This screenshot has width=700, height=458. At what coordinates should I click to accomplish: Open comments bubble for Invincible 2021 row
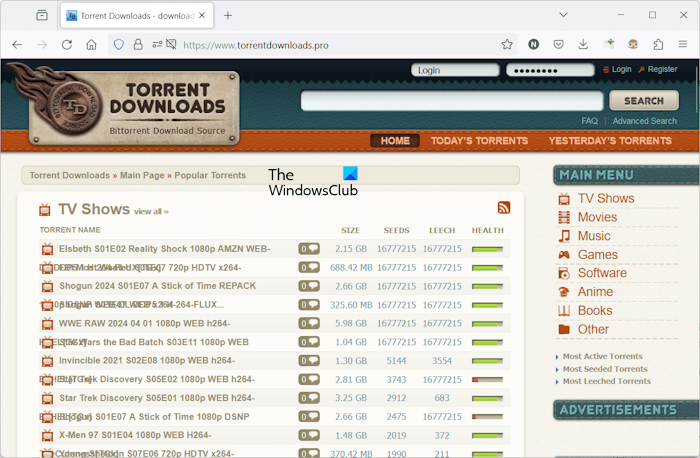(309, 360)
